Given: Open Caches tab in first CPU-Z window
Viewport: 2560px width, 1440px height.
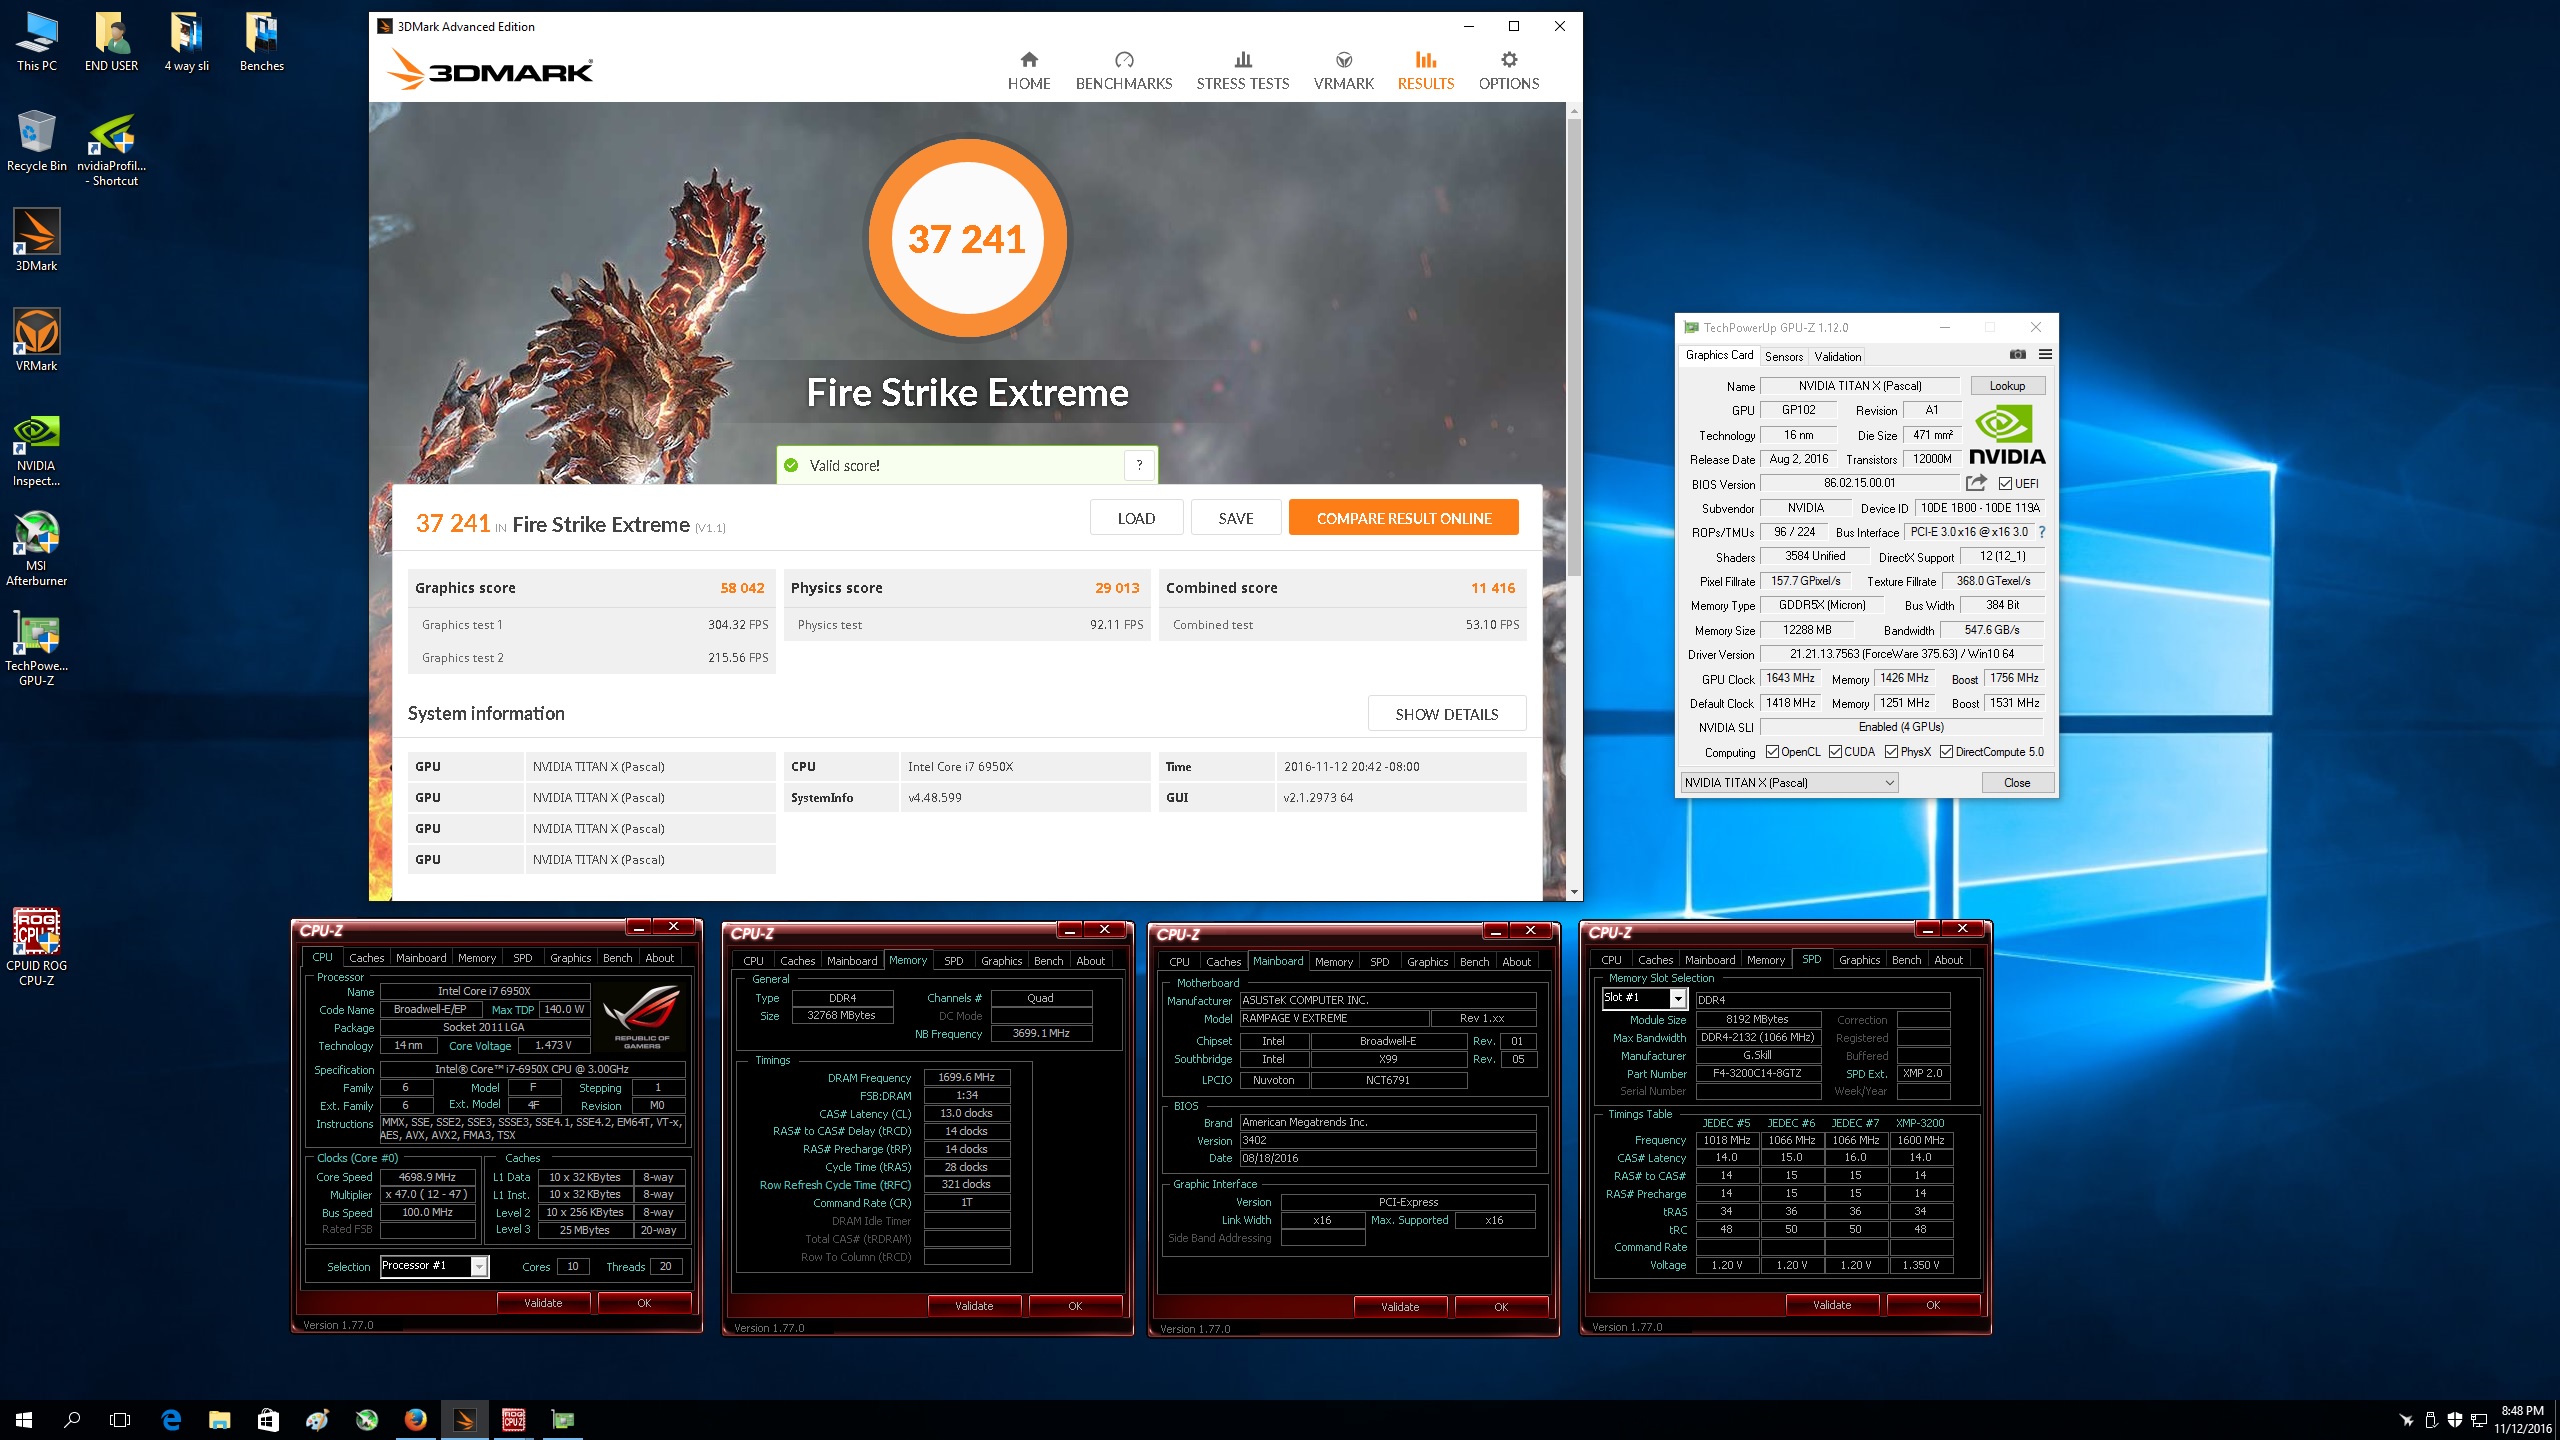Looking at the screenshot, I should [x=367, y=958].
